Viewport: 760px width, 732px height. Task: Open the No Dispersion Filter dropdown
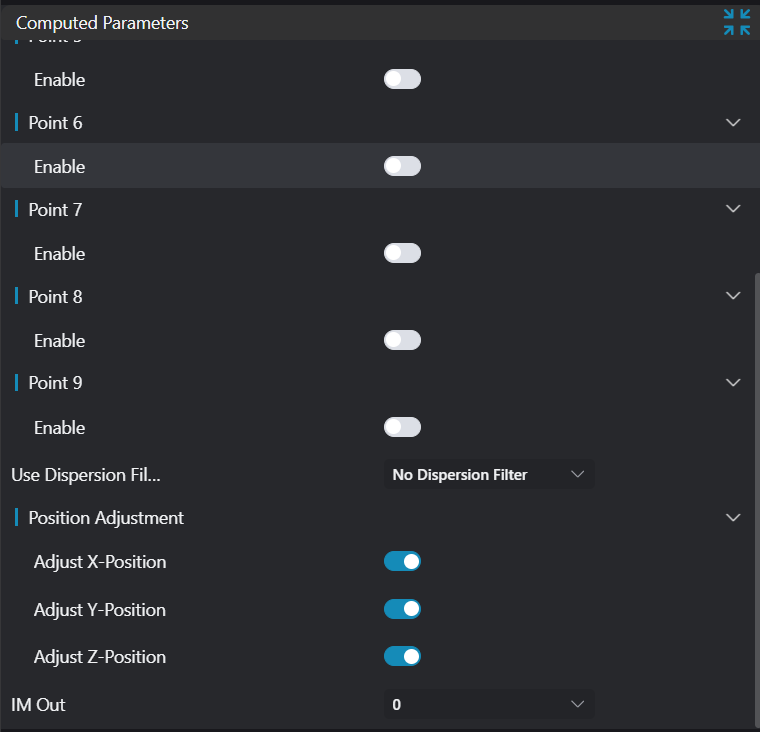[x=489, y=474]
